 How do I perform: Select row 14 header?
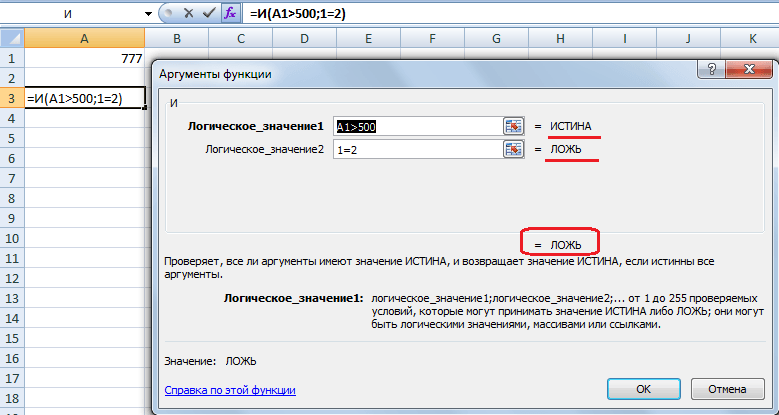[12, 319]
